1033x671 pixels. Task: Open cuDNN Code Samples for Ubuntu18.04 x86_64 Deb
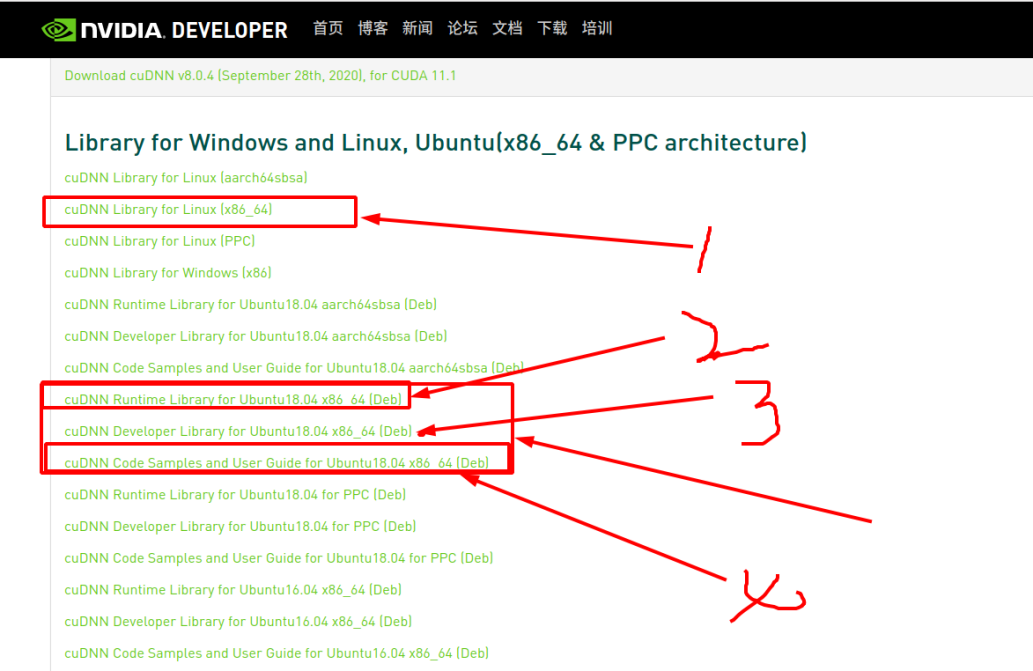coord(275,462)
